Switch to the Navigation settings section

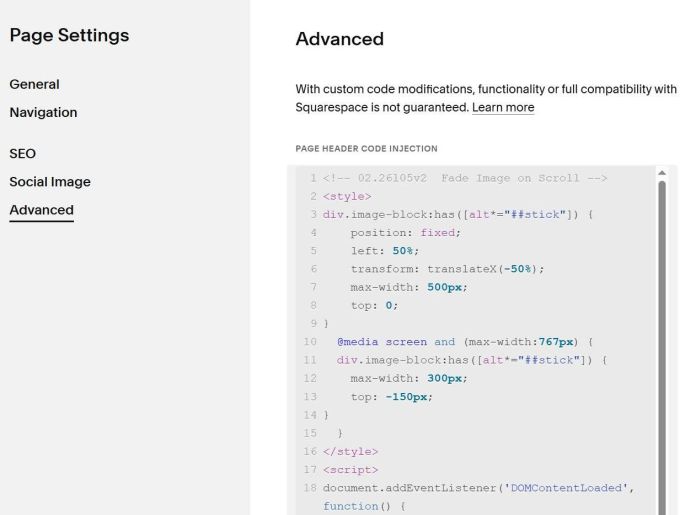click(43, 113)
